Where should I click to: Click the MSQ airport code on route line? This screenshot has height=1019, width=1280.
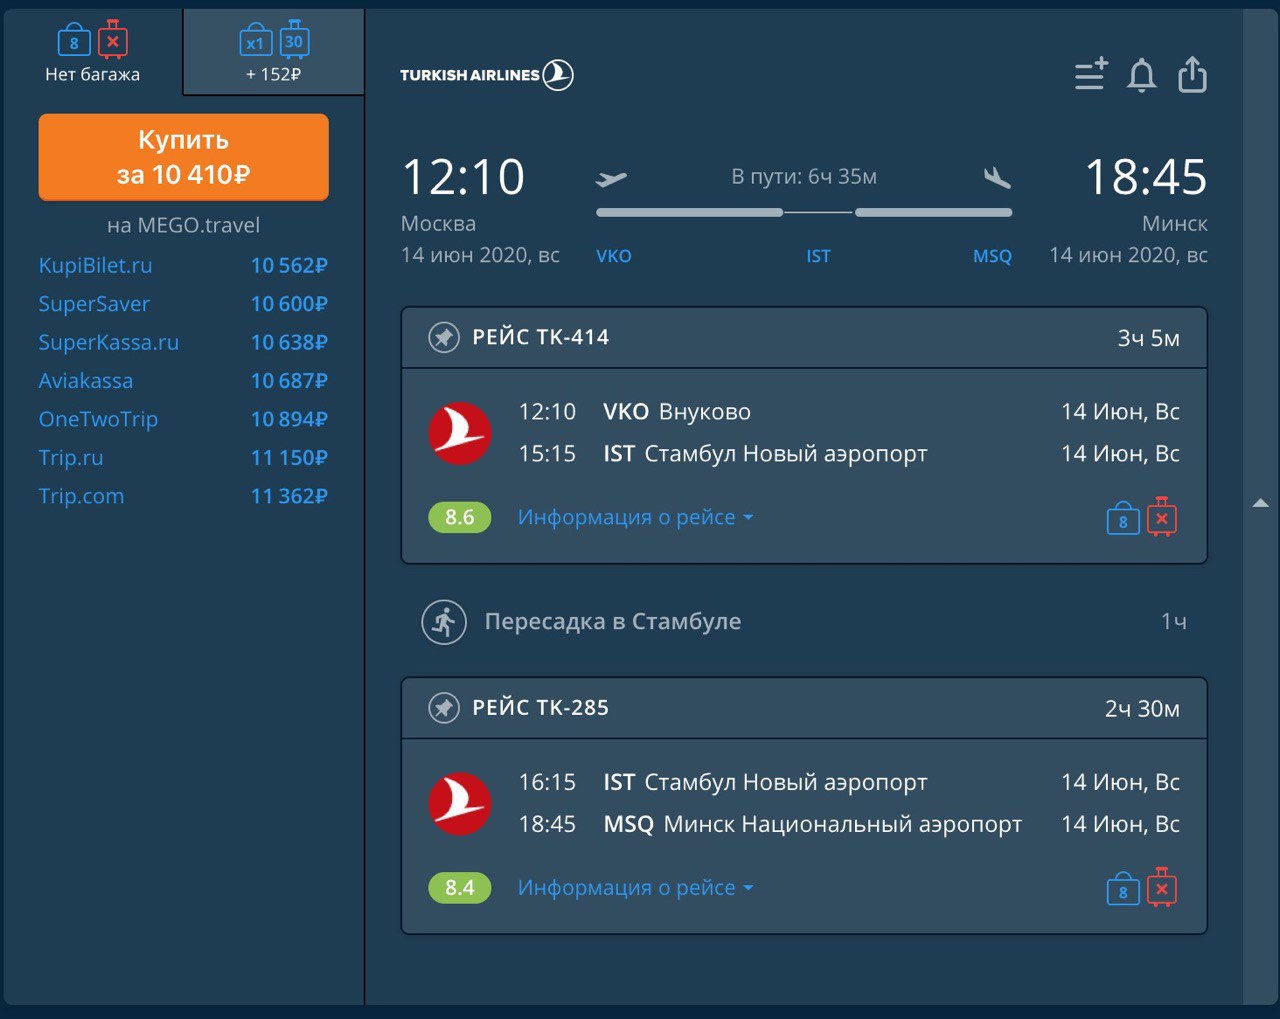tap(992, 256)
